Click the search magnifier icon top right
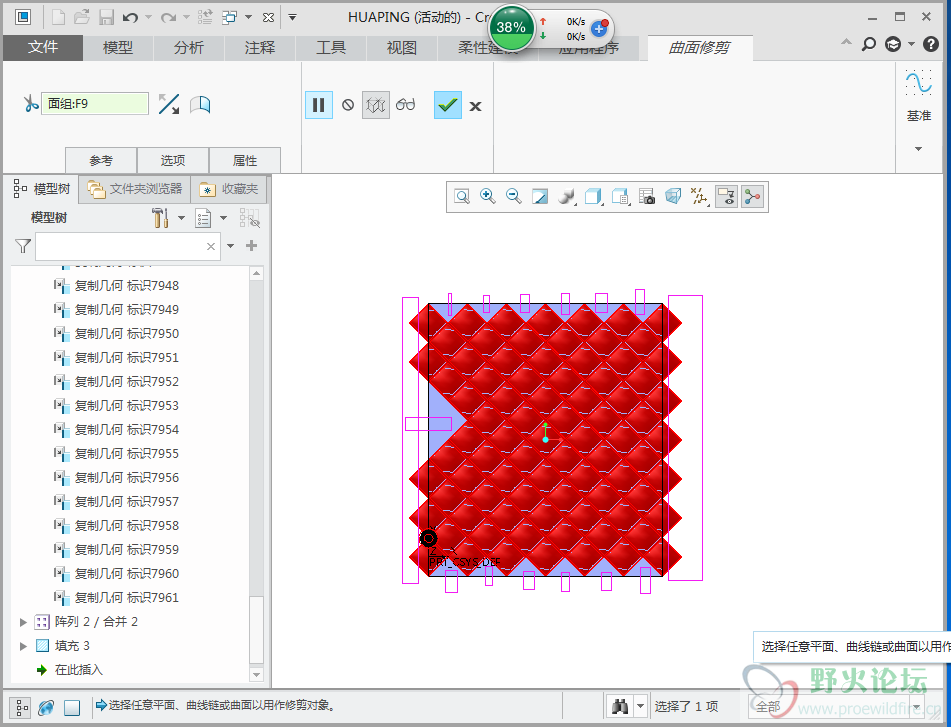The width and height of the screenshot is (951, 727). 869,44
